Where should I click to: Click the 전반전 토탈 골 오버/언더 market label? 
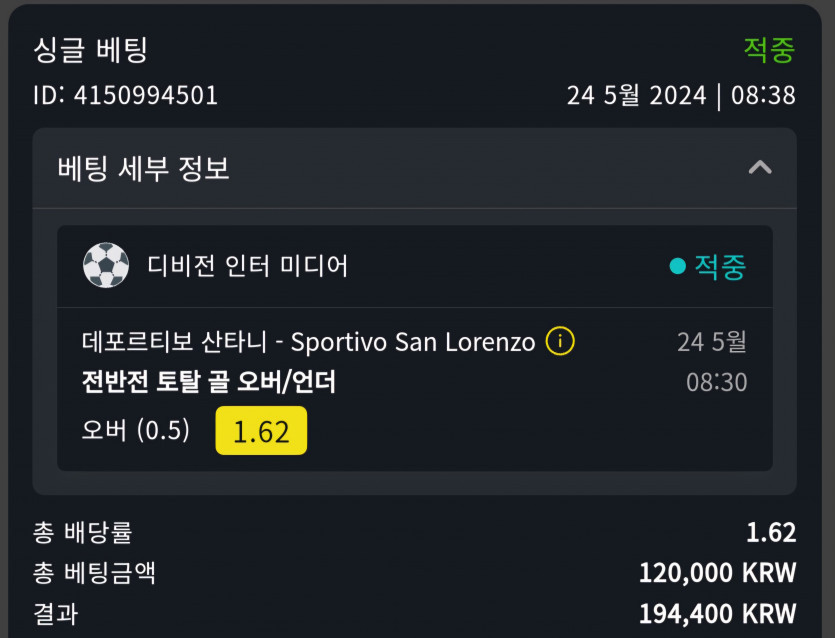208,382
